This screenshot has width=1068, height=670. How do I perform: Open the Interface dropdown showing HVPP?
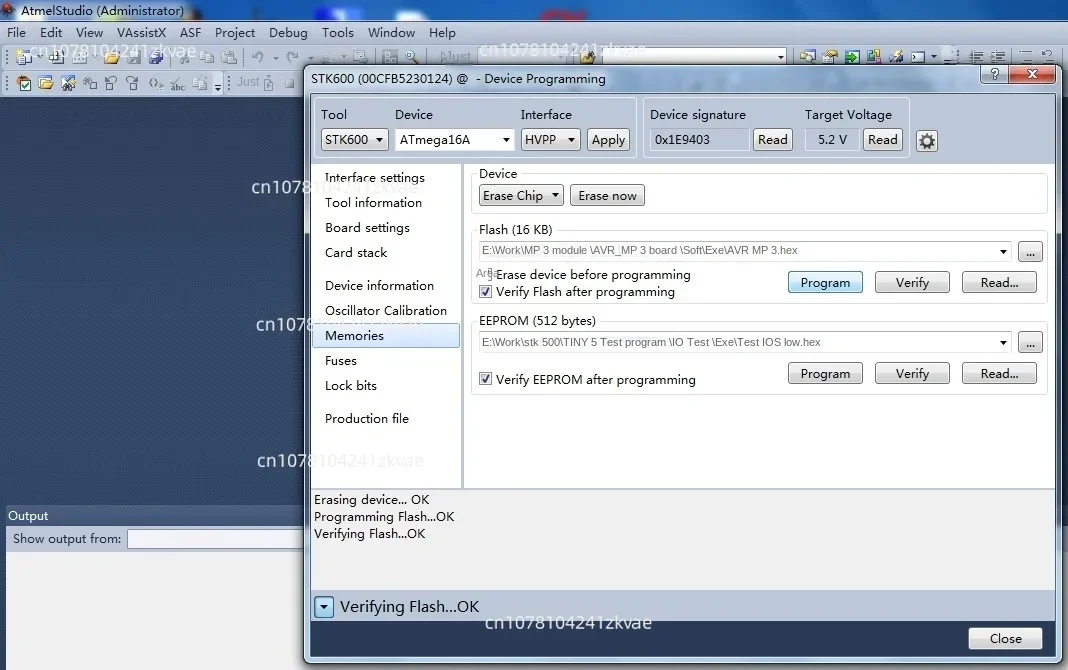coord(550,140)
